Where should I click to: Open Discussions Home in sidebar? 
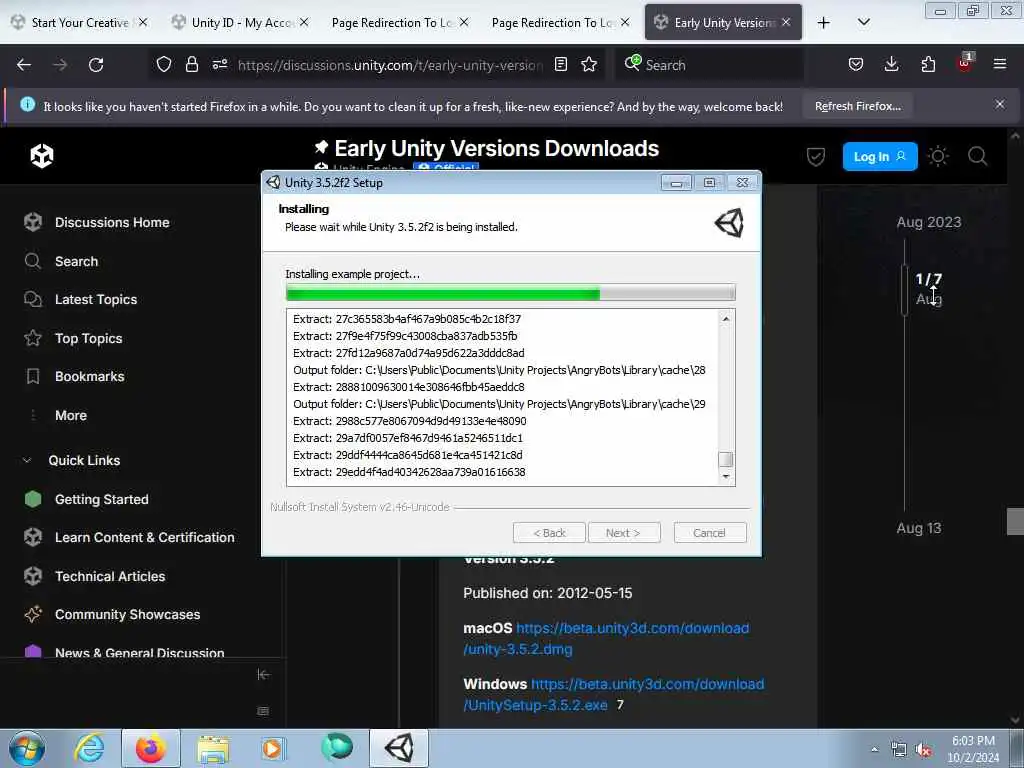[x=112, y=223]
